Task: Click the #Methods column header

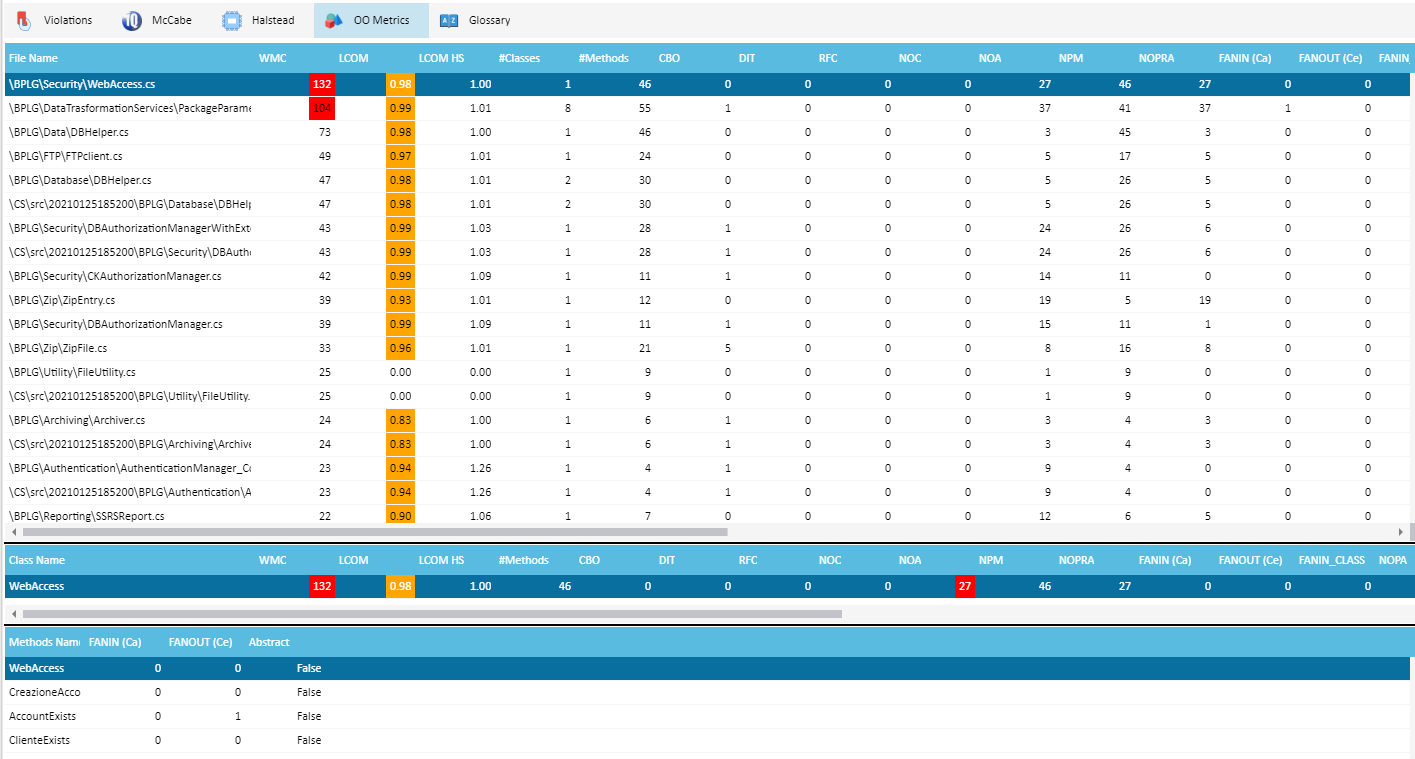Action: tap(604, 58)
